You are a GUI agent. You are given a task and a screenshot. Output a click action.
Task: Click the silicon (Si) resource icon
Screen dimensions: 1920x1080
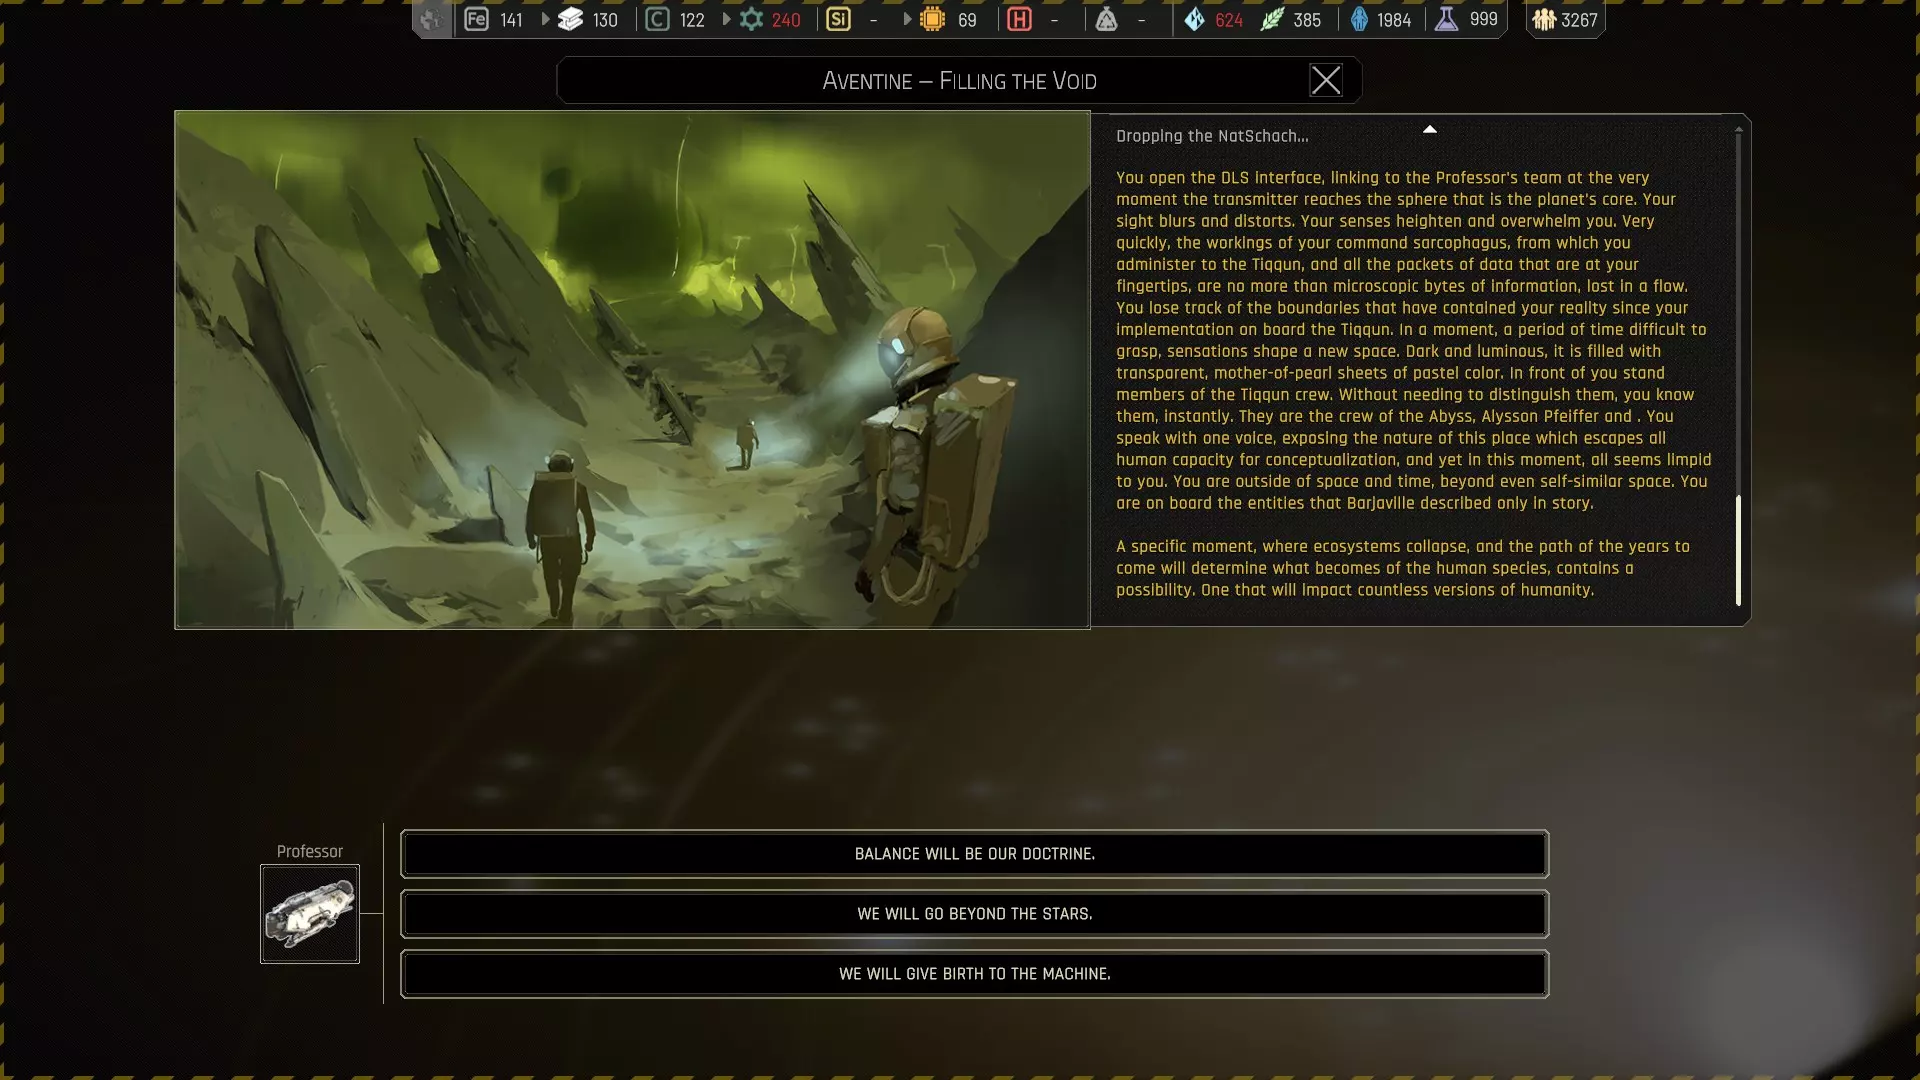(x=838, y=19)
